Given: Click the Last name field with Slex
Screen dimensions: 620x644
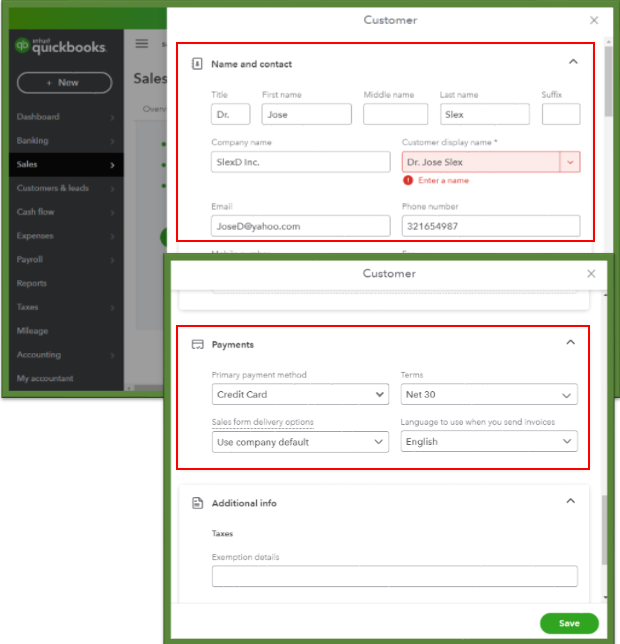Looking at the screenshot, I should (485, 114).
